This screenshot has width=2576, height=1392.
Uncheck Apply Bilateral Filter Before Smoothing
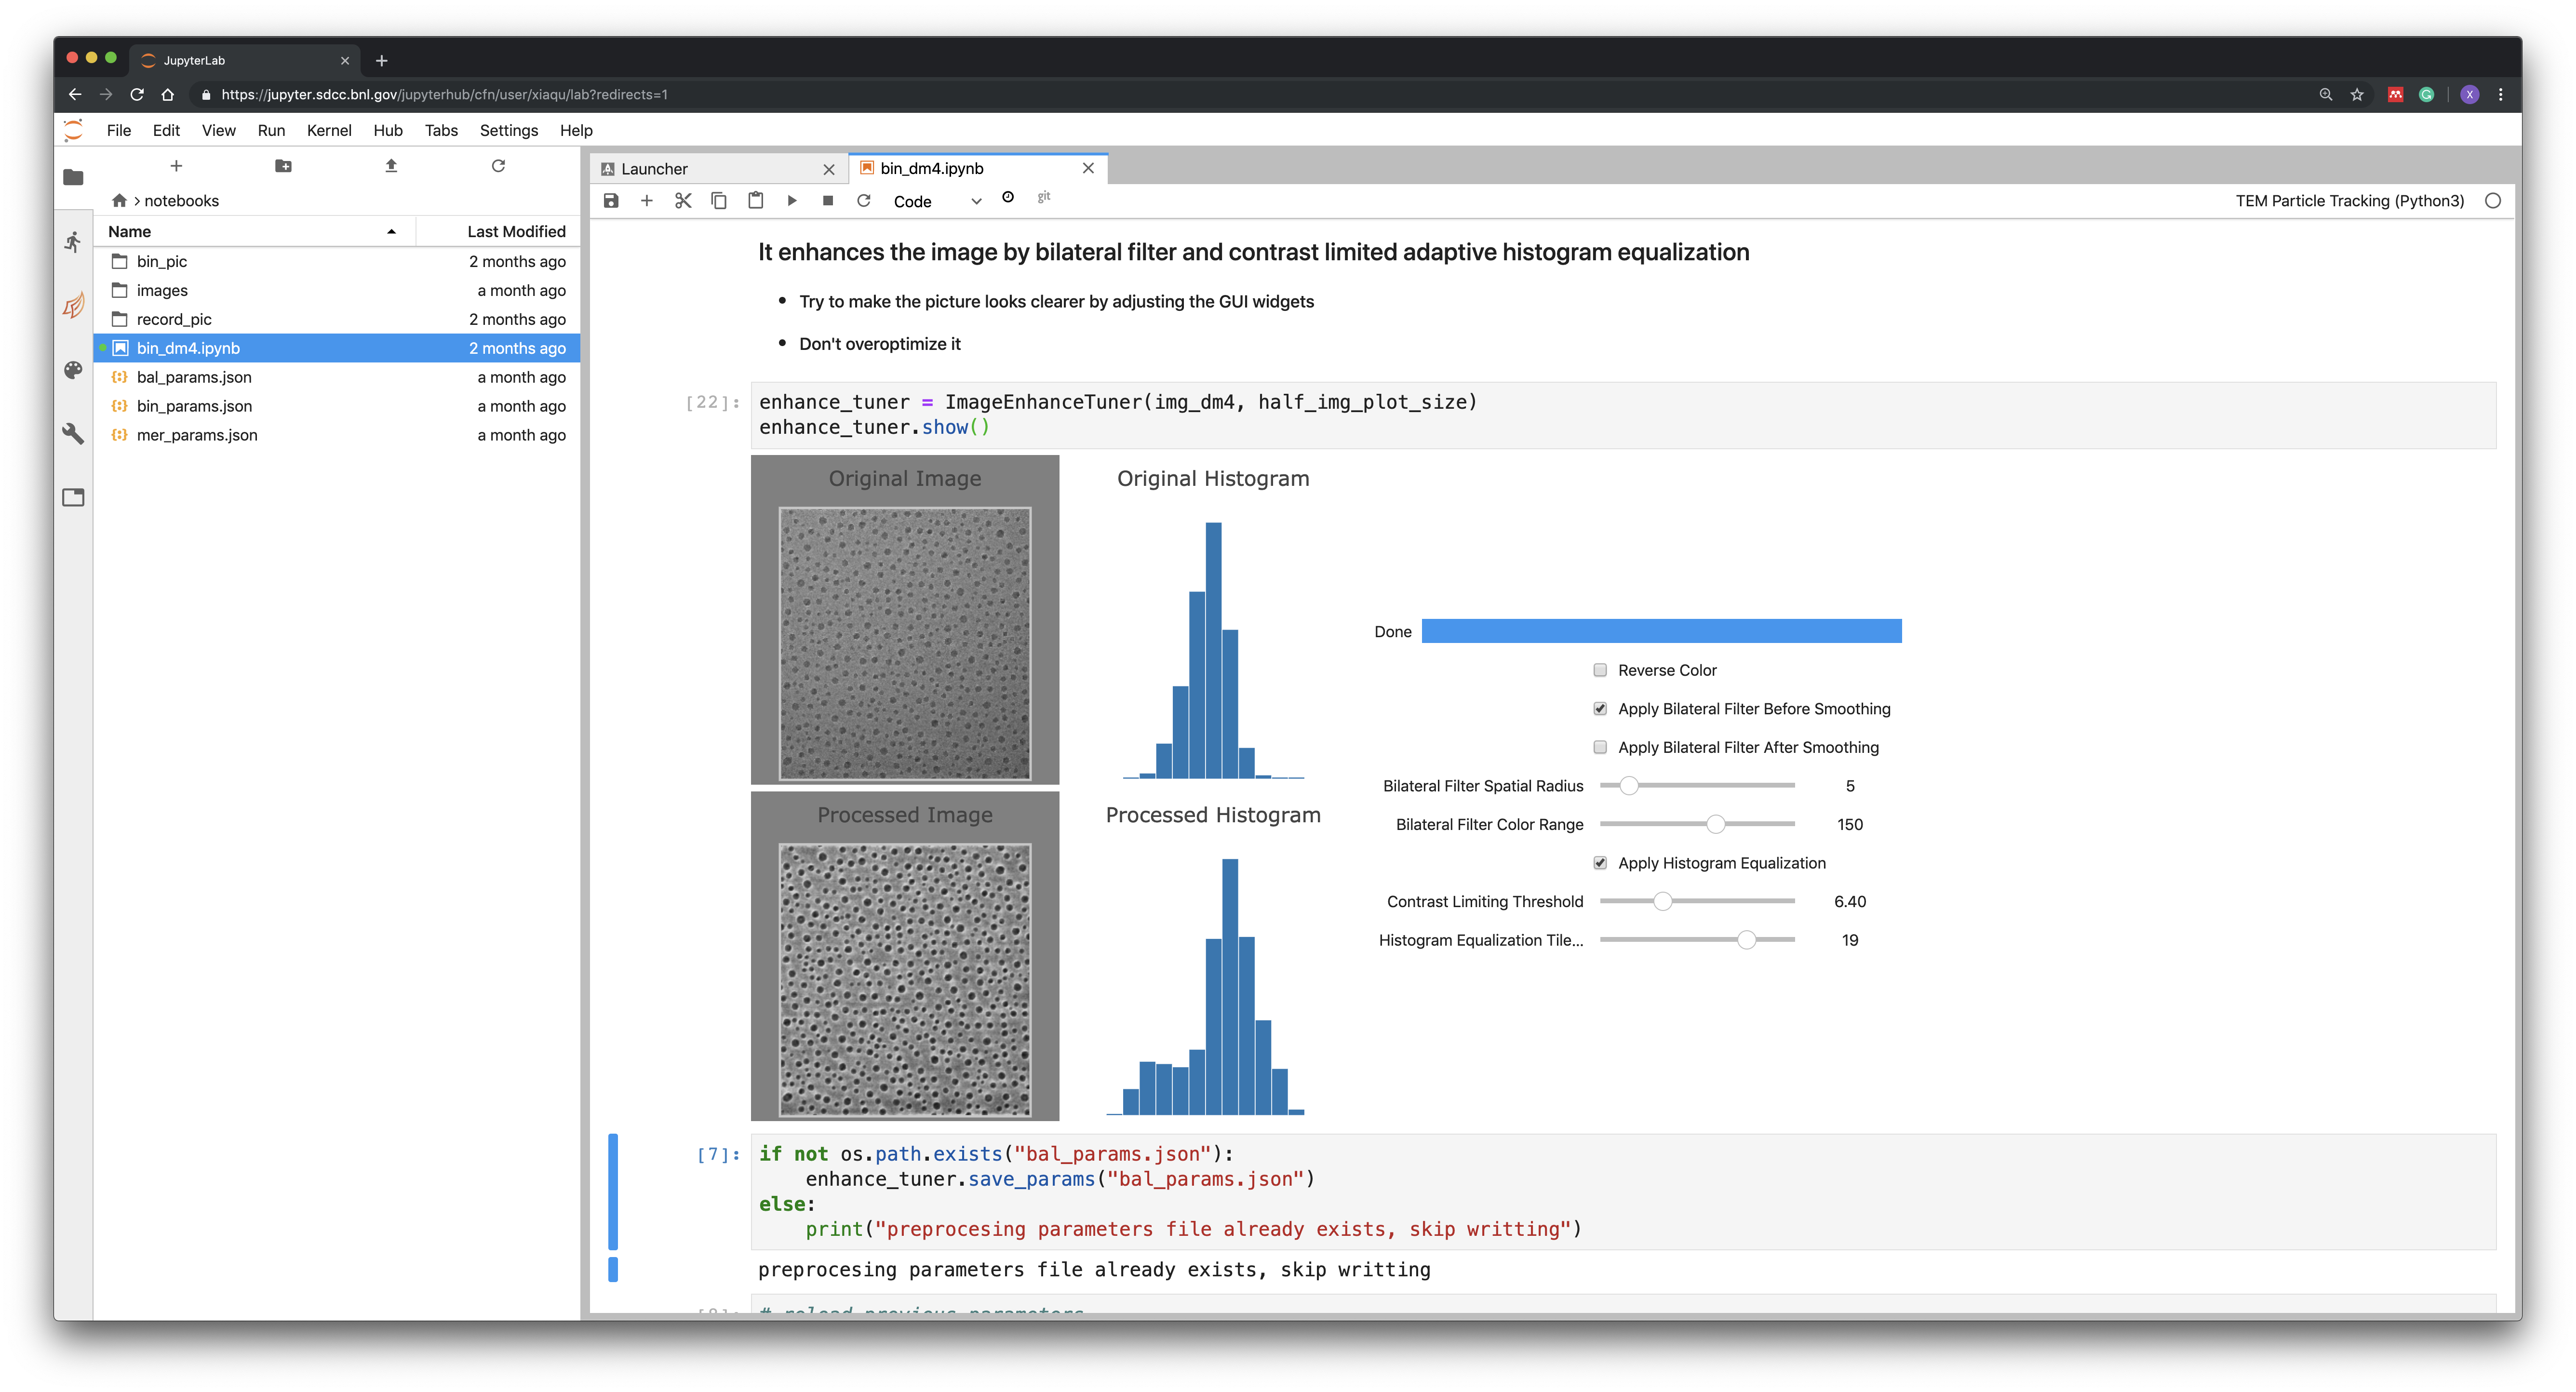click(x=1600, y=709)
